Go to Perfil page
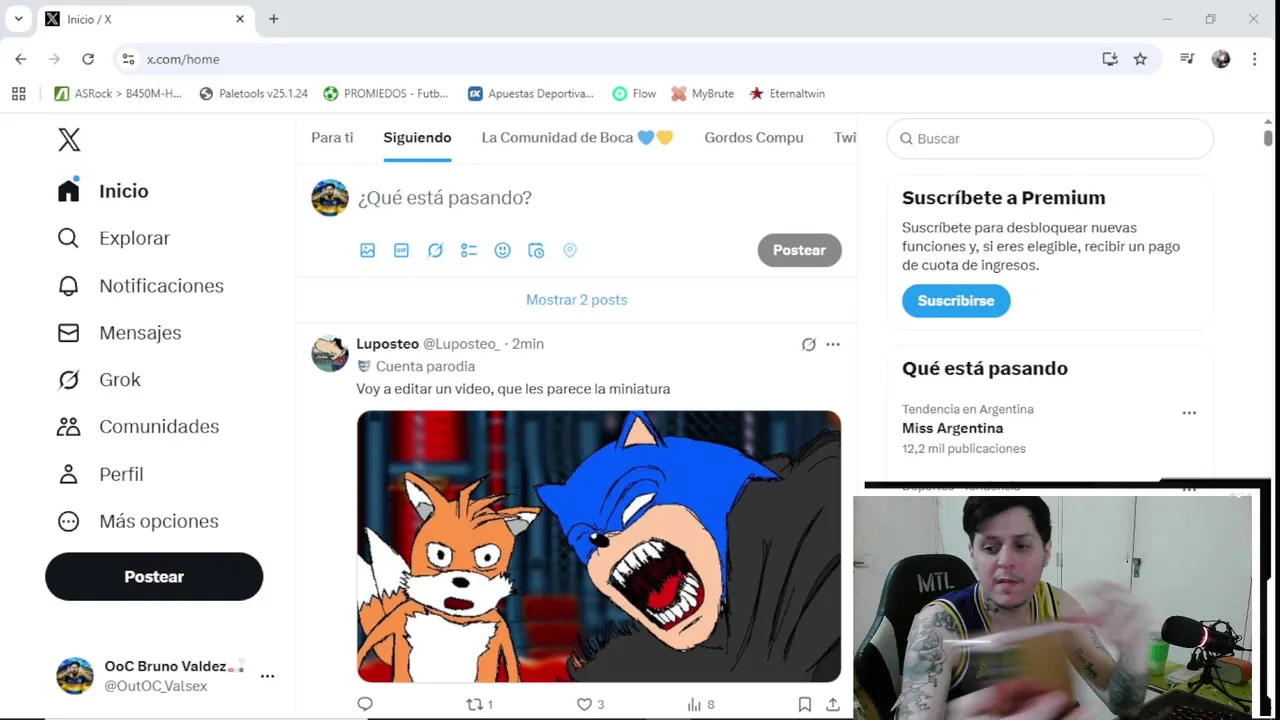This screenshot has width=1280, height=720. pos(100,474)
